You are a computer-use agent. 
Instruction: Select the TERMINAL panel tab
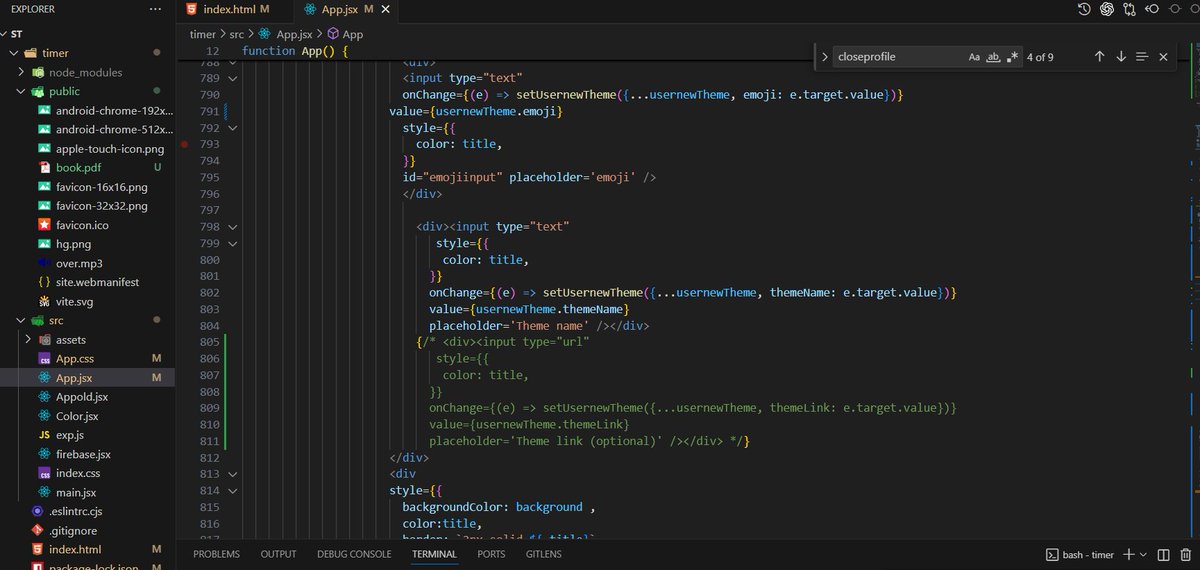[434, 554]
